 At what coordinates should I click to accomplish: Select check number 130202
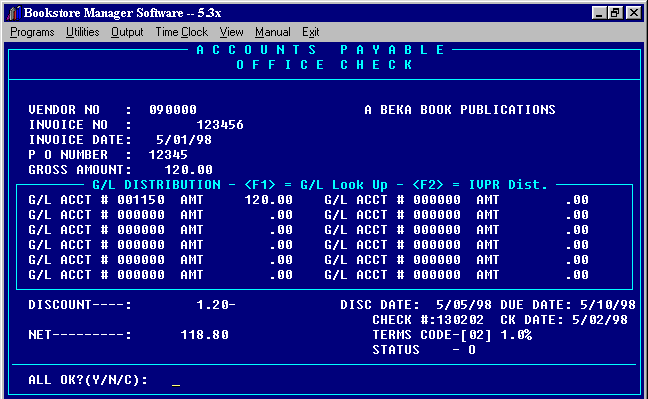coord(460,320)
